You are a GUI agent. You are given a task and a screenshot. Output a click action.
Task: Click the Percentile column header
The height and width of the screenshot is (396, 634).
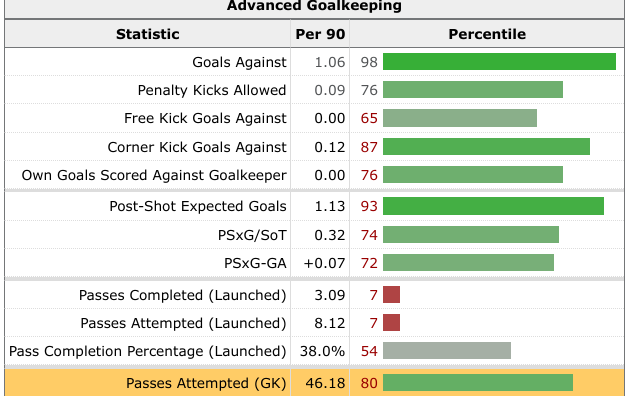pyautogui.click(x=487, y=34)
